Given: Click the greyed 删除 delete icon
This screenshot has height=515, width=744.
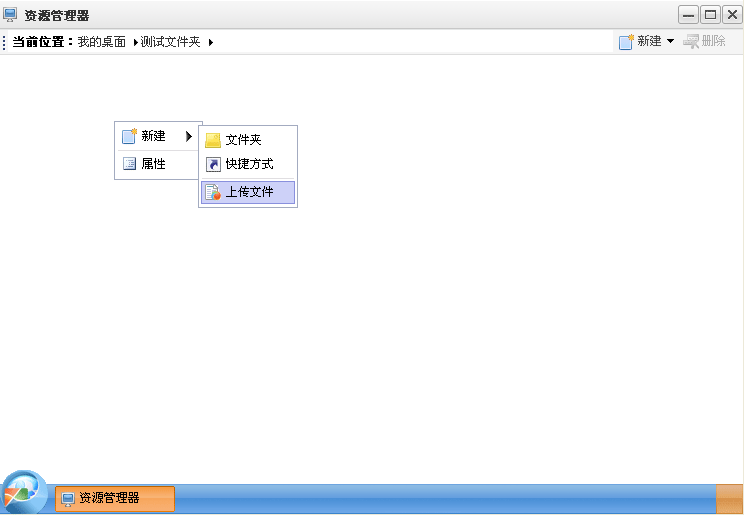Looking at the screenshot, I should 691,41.
